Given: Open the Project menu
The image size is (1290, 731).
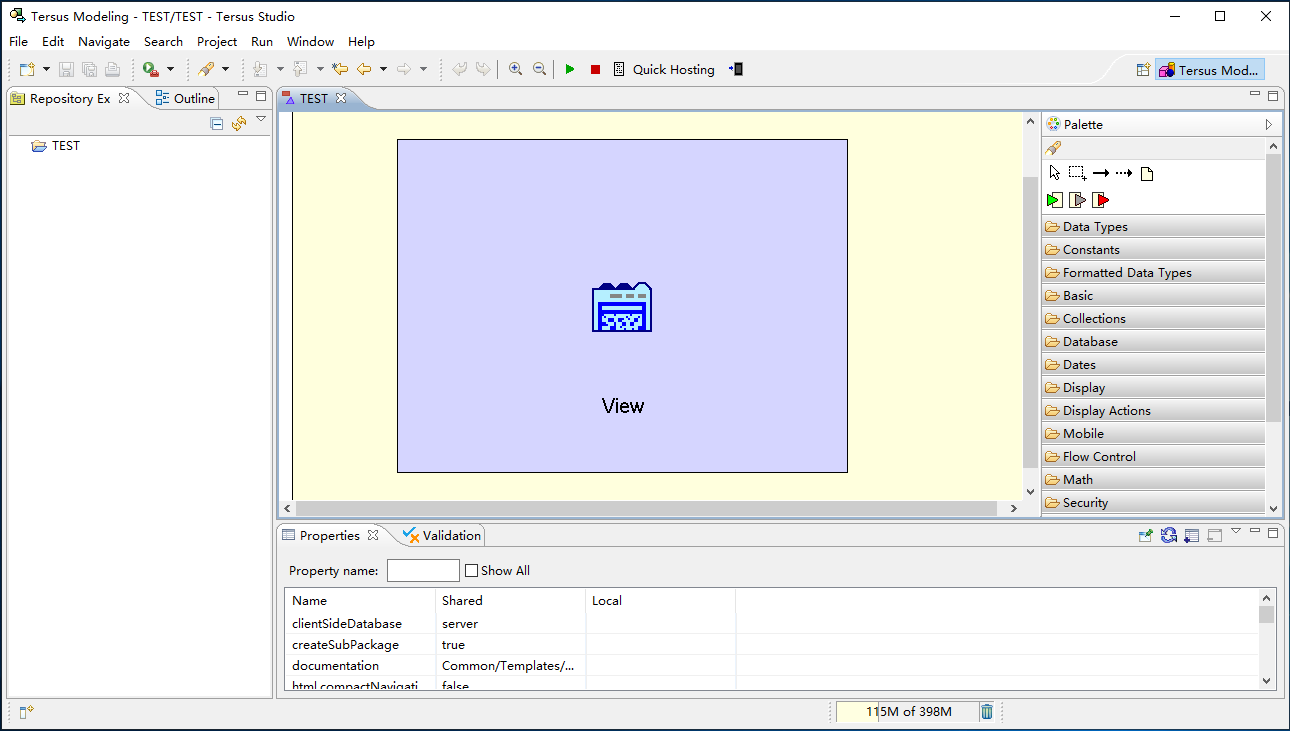Looking at the screenshot, I should tap(217, 41).
